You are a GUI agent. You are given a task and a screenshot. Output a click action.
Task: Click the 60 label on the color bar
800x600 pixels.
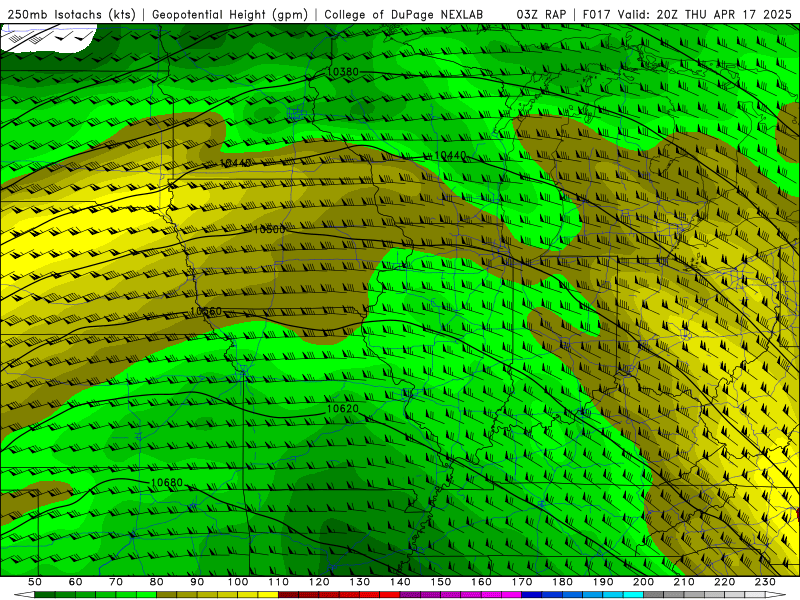click(75, 582)
